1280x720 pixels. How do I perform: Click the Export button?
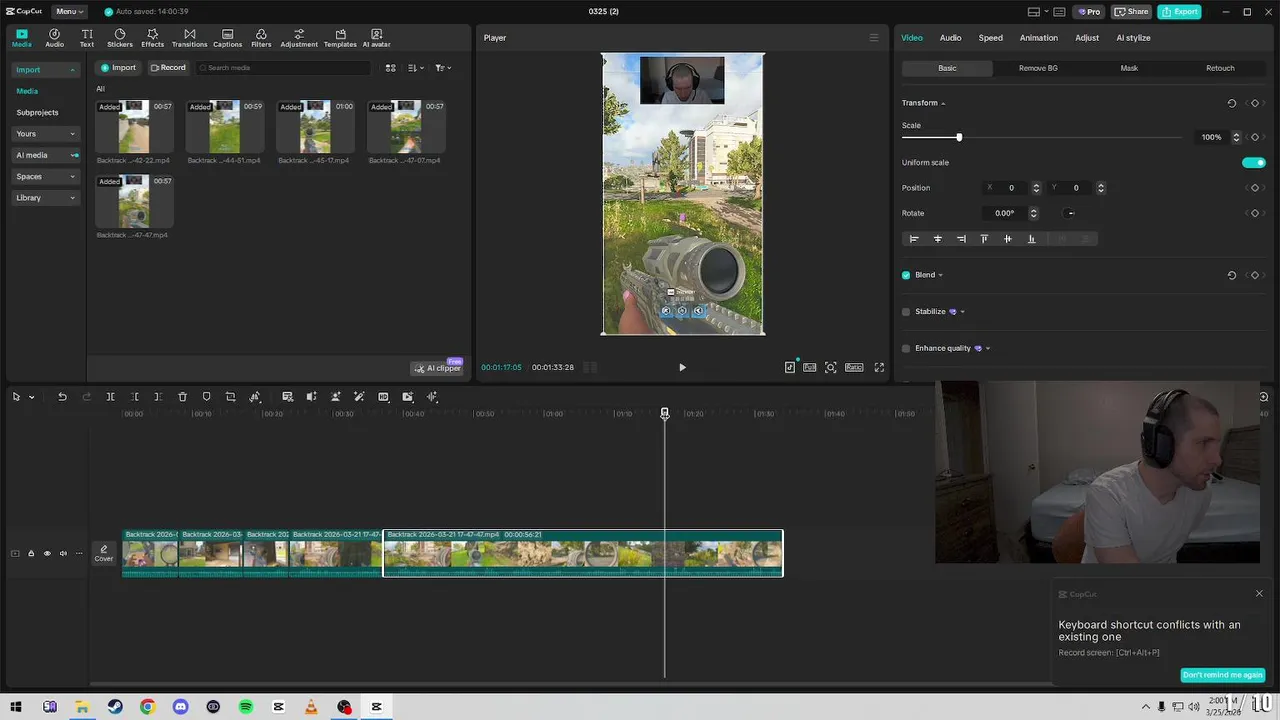(1179, 11)
